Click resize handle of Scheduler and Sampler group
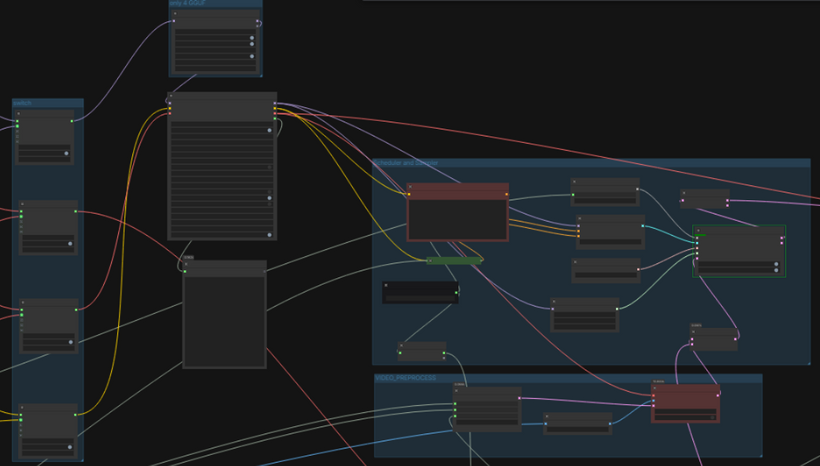Image resolution: width=820 pixels, height=466 pixels. tap(806, 361)
